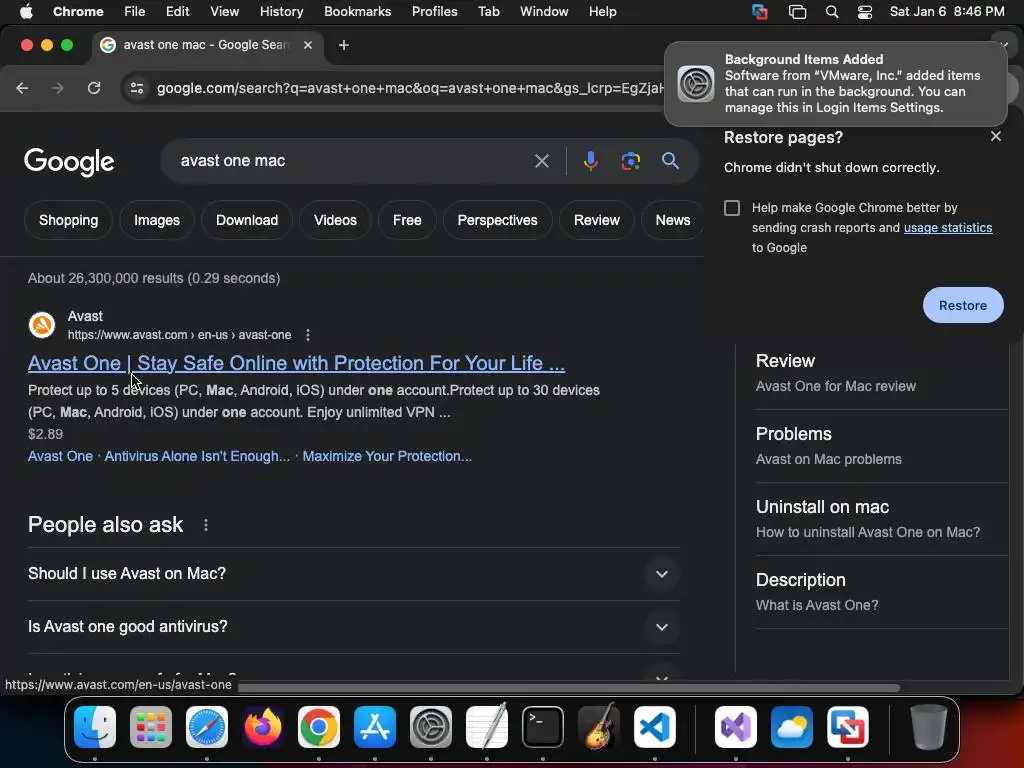Open Finder from the dock
This screenshot has width=1024, height=768.
click(95, 727)
